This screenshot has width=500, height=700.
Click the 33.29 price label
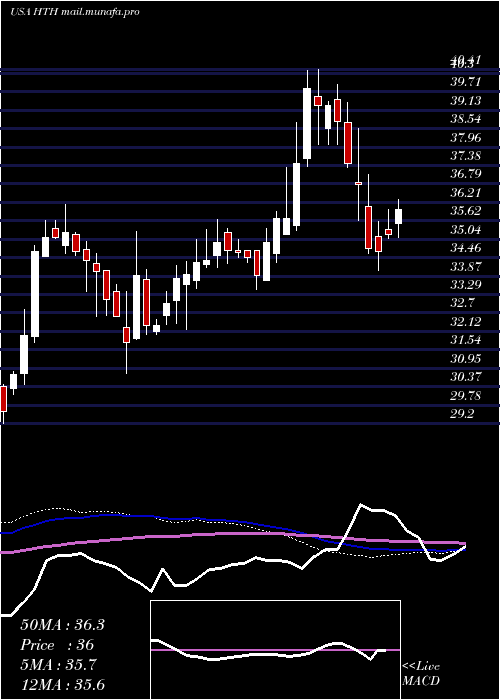[x=466, y=284]
